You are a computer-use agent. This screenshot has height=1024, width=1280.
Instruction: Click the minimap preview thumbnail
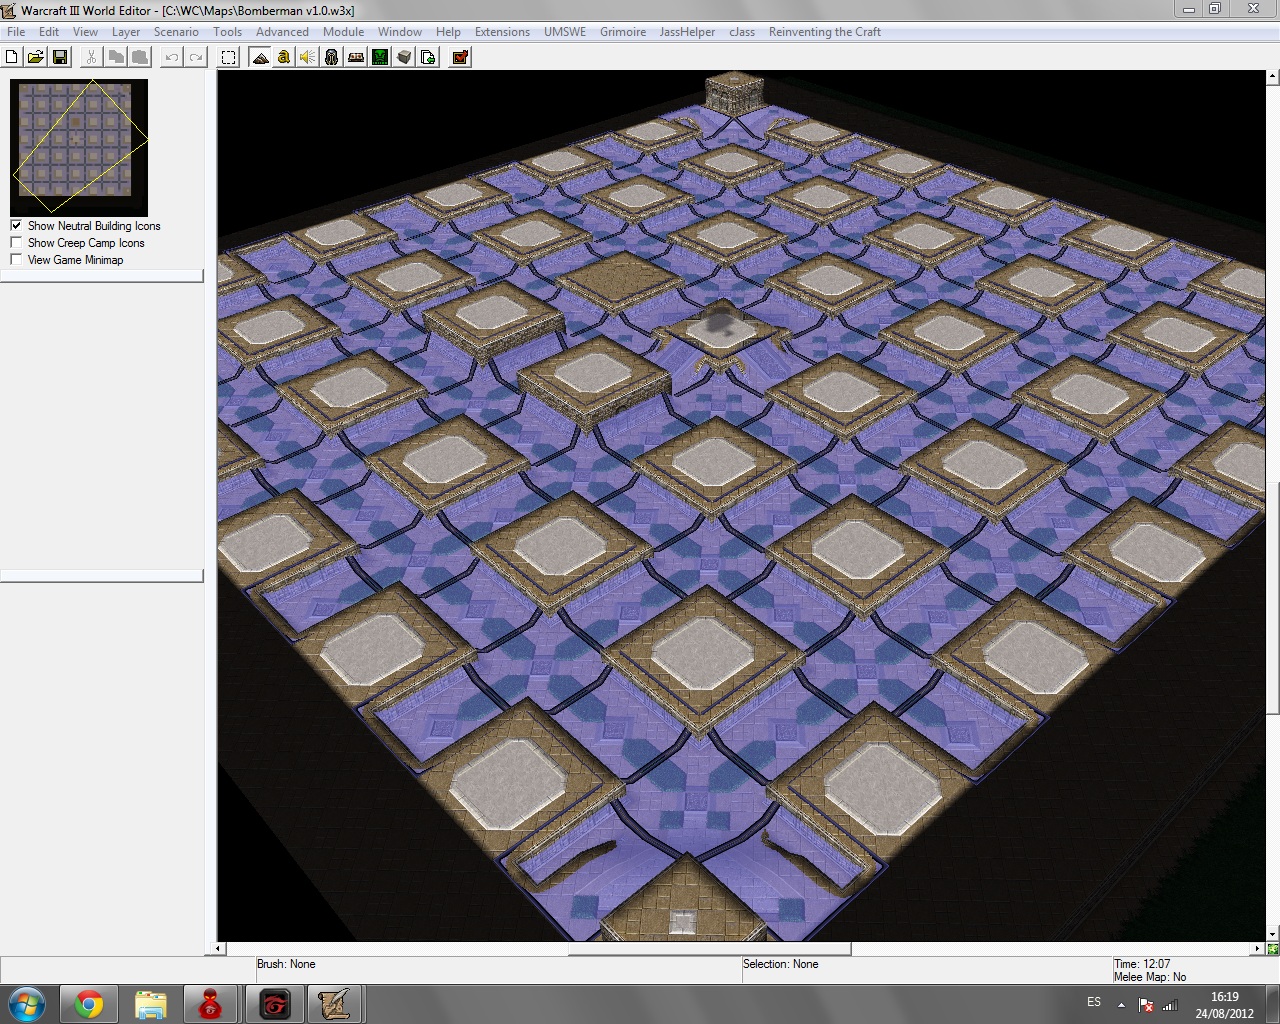[79, 147]
